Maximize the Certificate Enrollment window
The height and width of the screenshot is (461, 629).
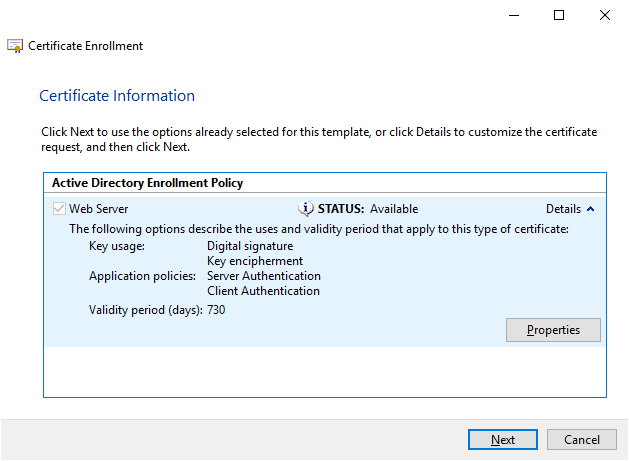(559, 16)
